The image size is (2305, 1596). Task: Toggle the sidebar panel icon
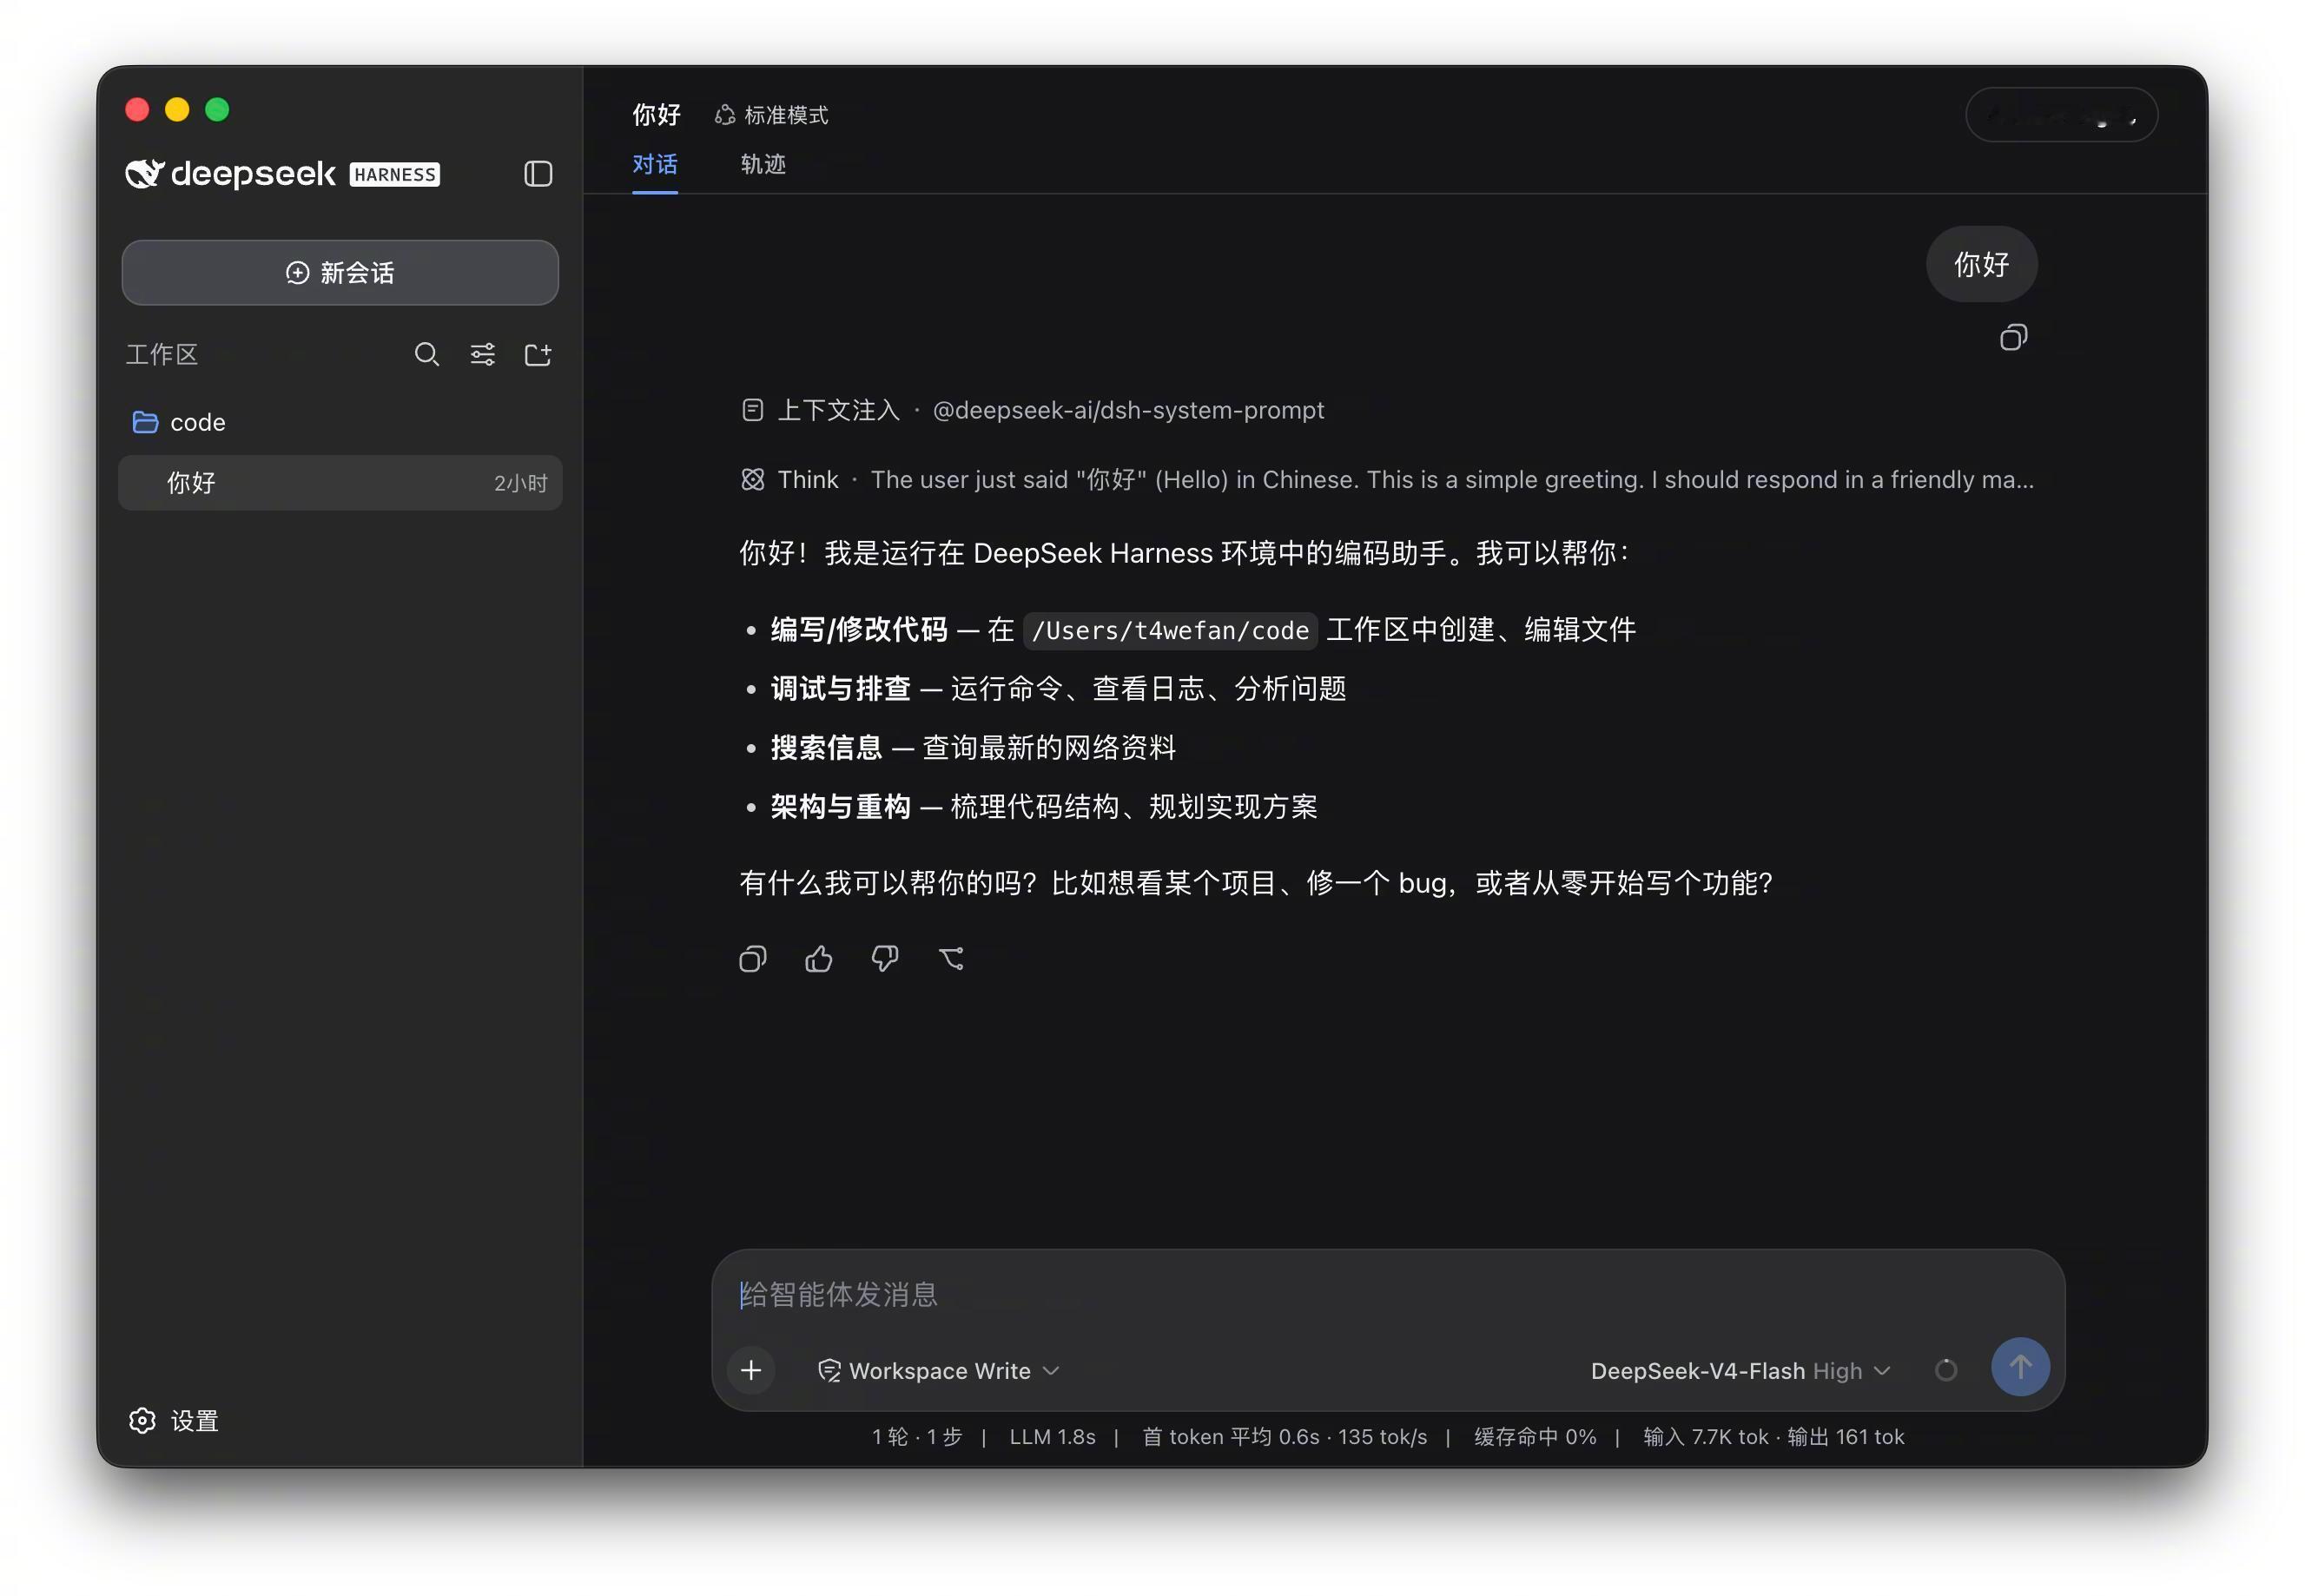538,174
